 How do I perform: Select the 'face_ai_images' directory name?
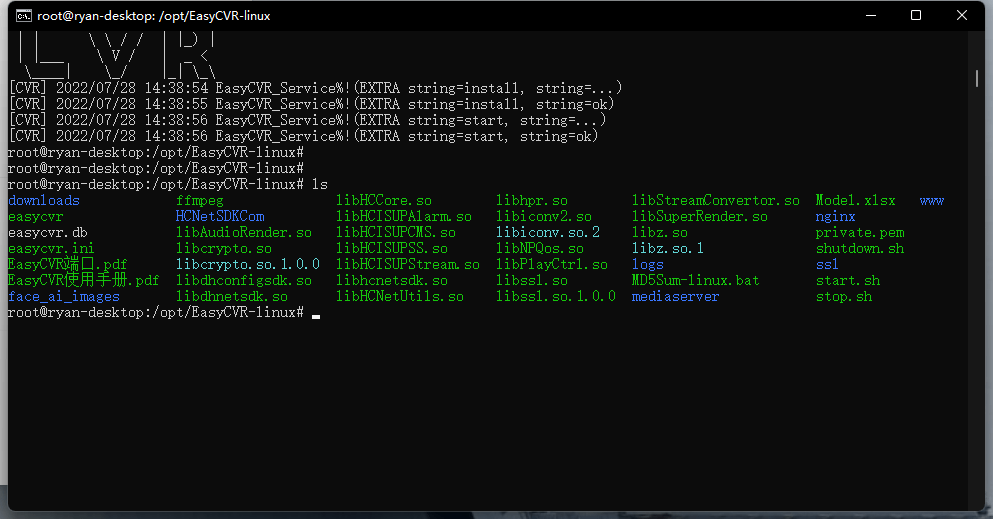point(64,297)
